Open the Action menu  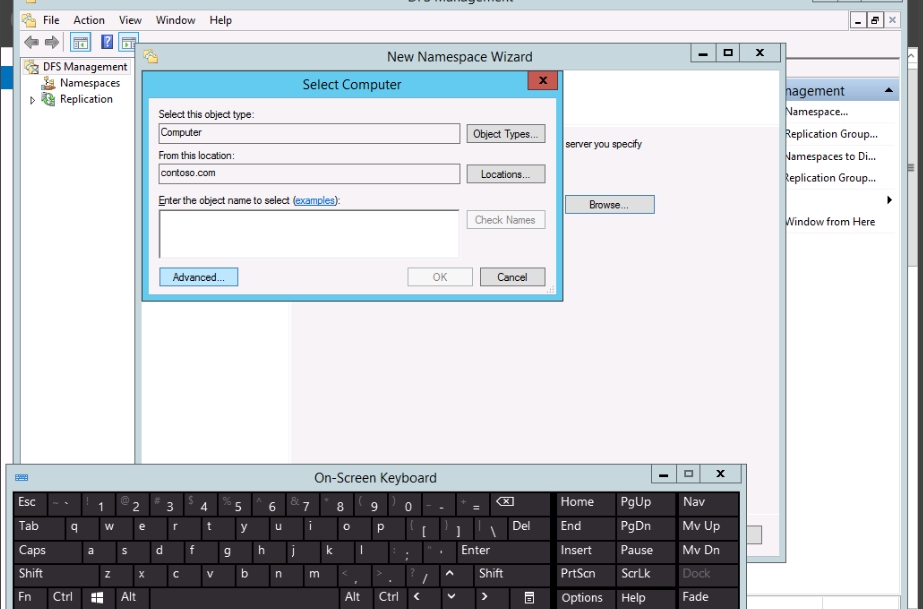click(x=89, y=20)
